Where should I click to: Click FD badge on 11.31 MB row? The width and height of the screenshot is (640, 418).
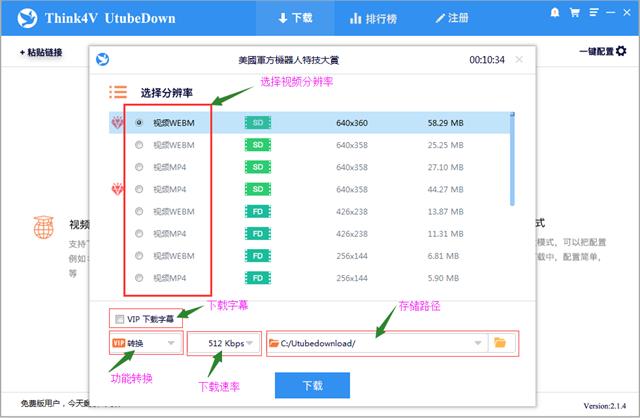(x=258, y=233)
